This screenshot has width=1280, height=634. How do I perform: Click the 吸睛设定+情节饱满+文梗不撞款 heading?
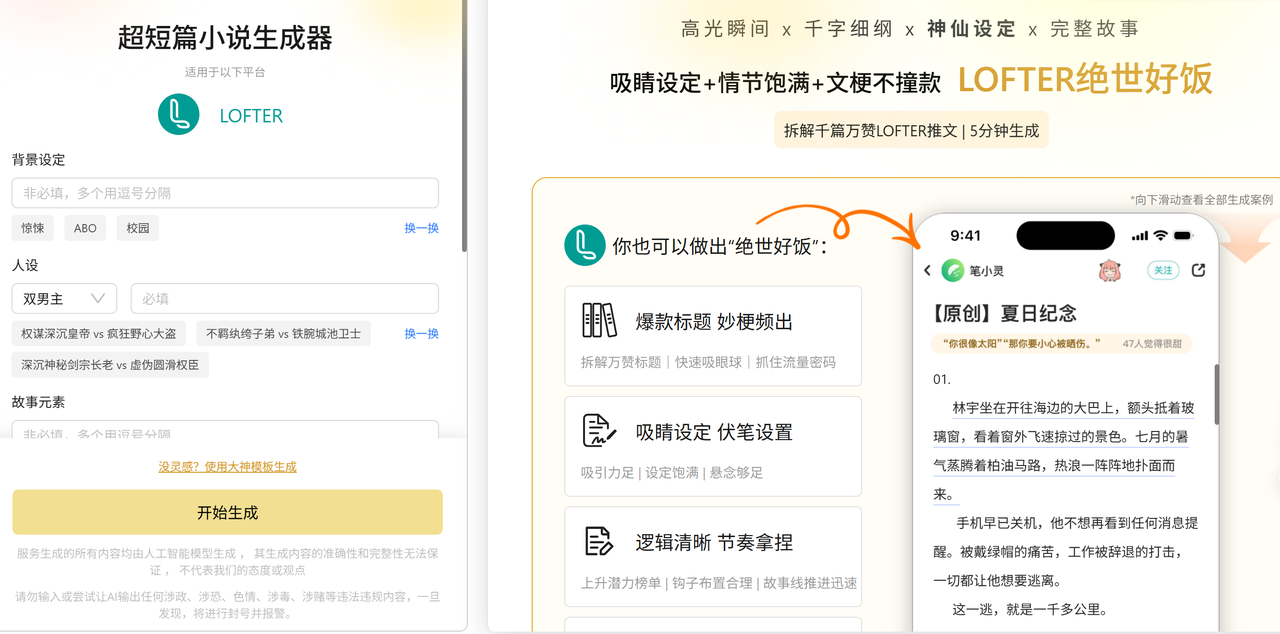(x=776, y=83)
